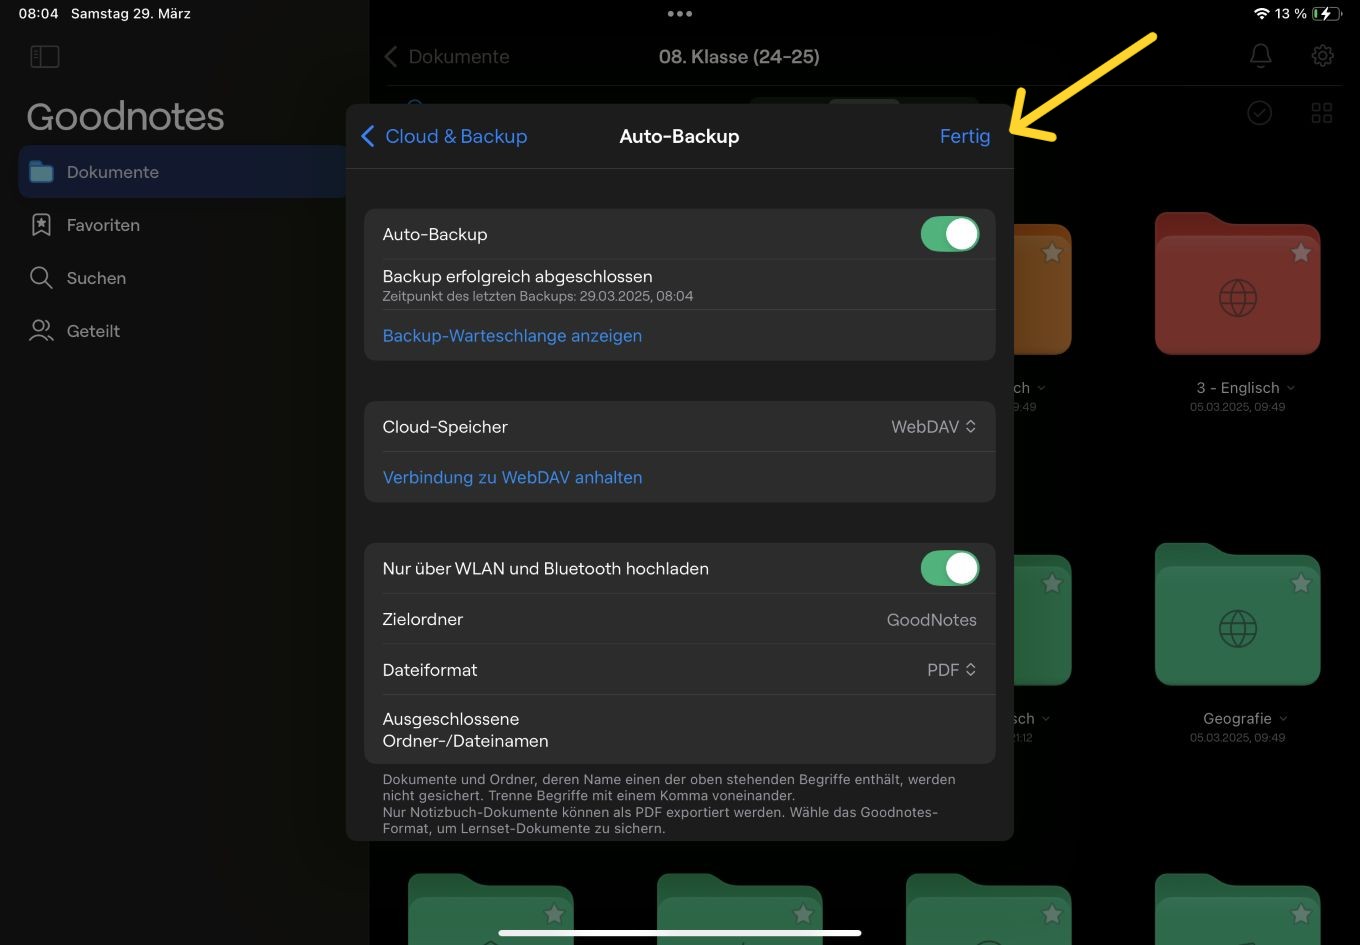
Task: Tap Fertig to close Auto-Backup
Action: pyautogui.click(x=965, y=136)
